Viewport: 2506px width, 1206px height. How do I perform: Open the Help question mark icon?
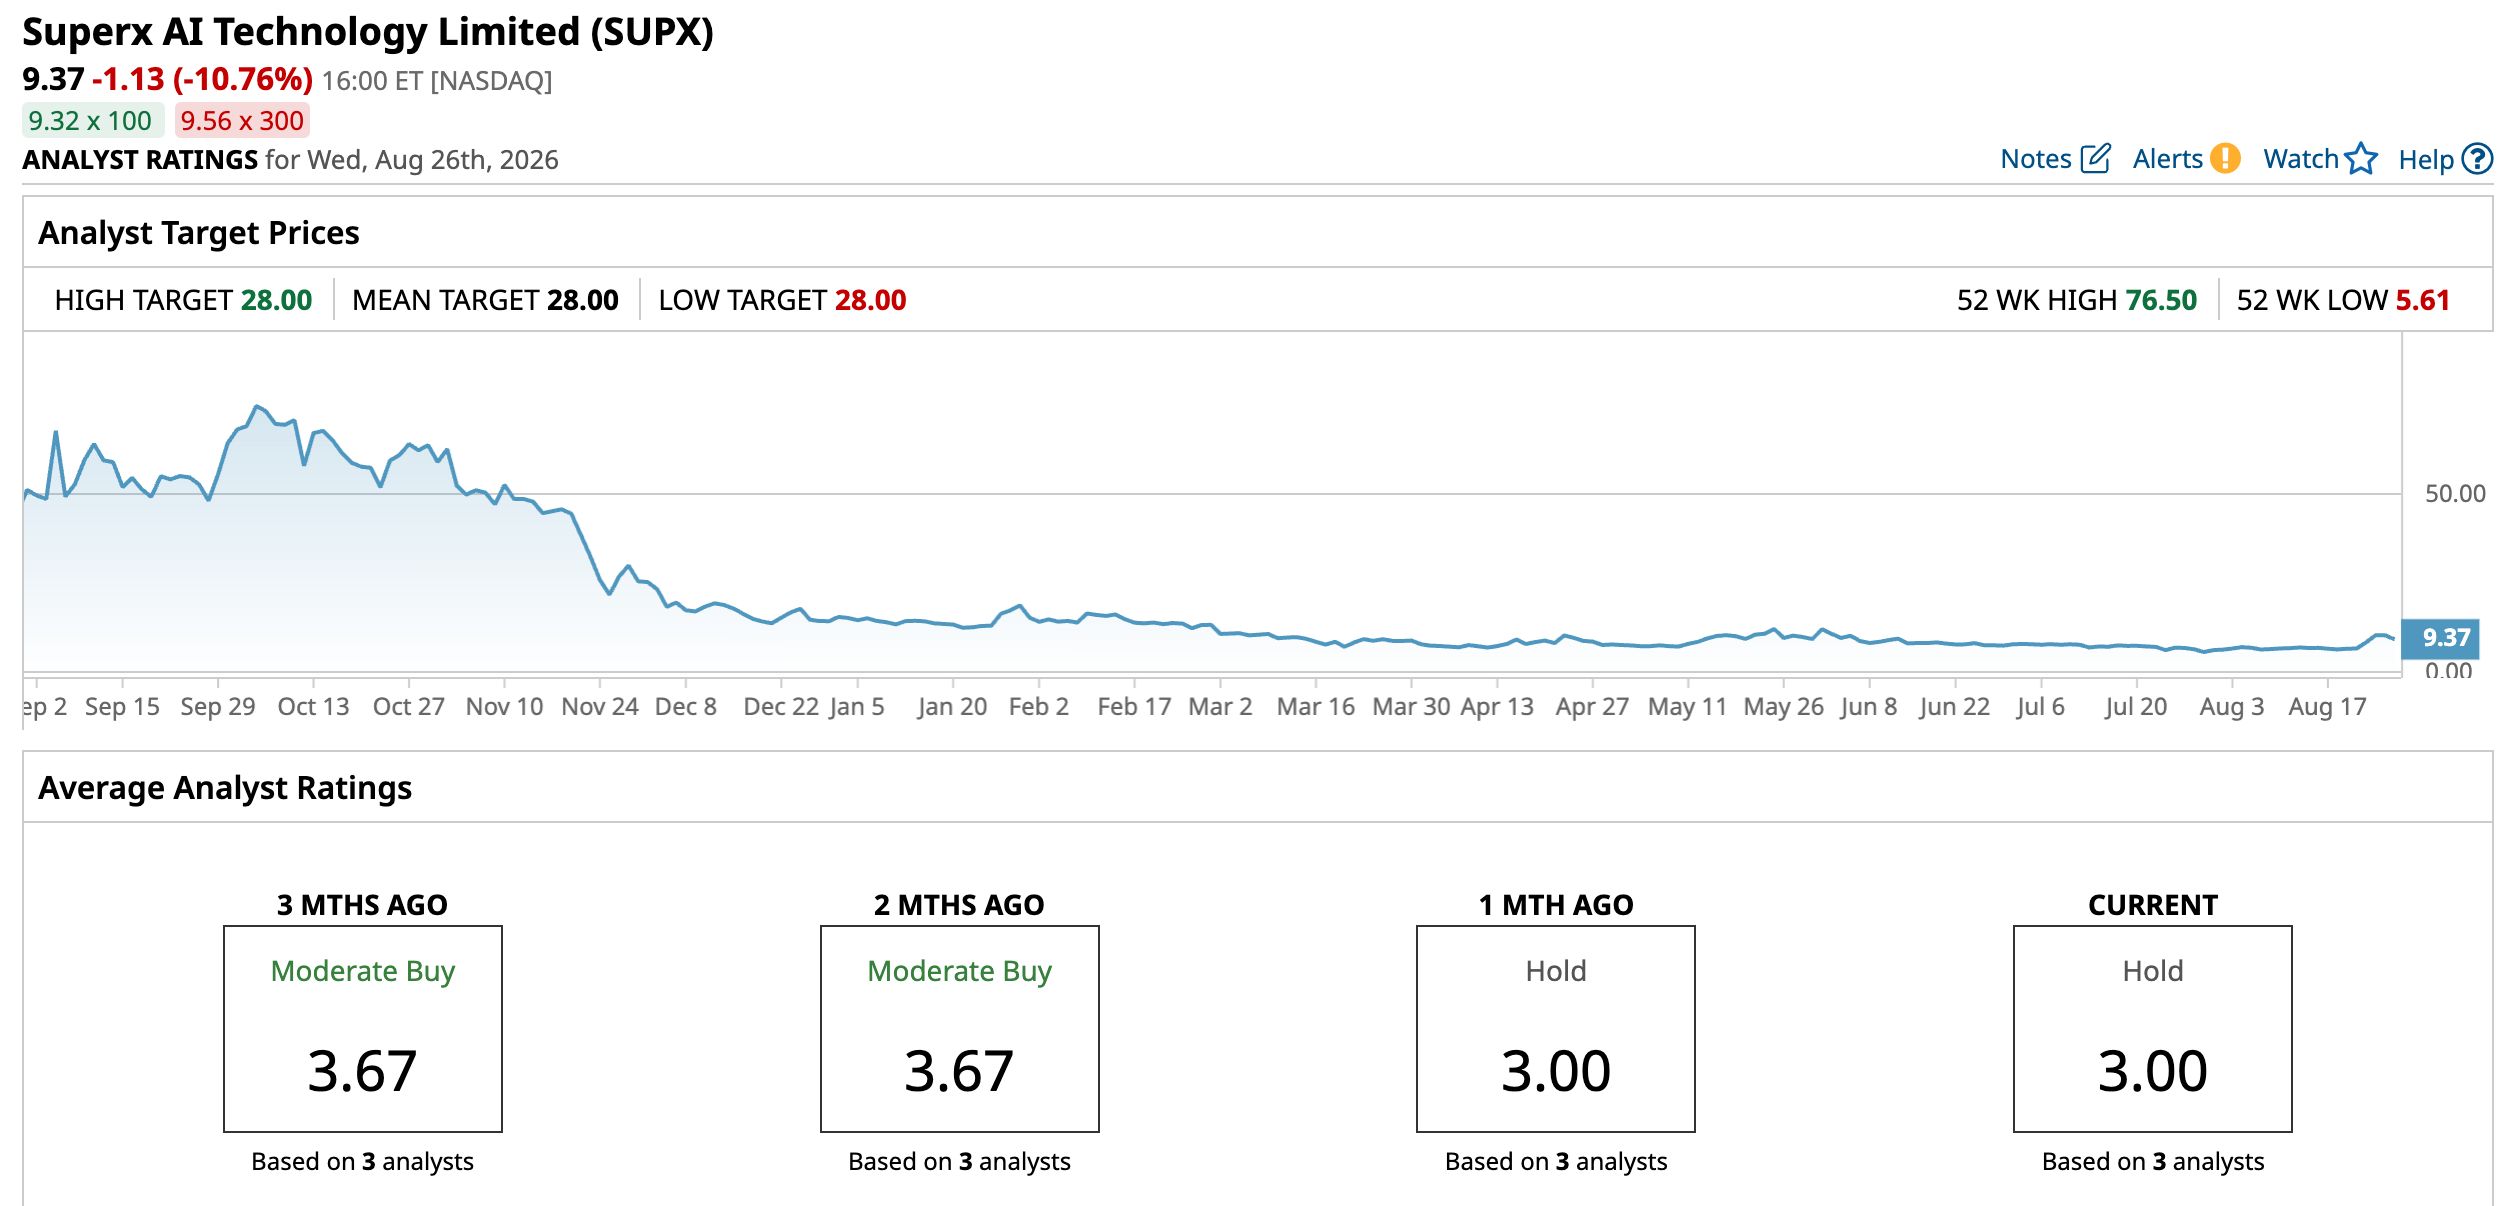click(2477, 158)
